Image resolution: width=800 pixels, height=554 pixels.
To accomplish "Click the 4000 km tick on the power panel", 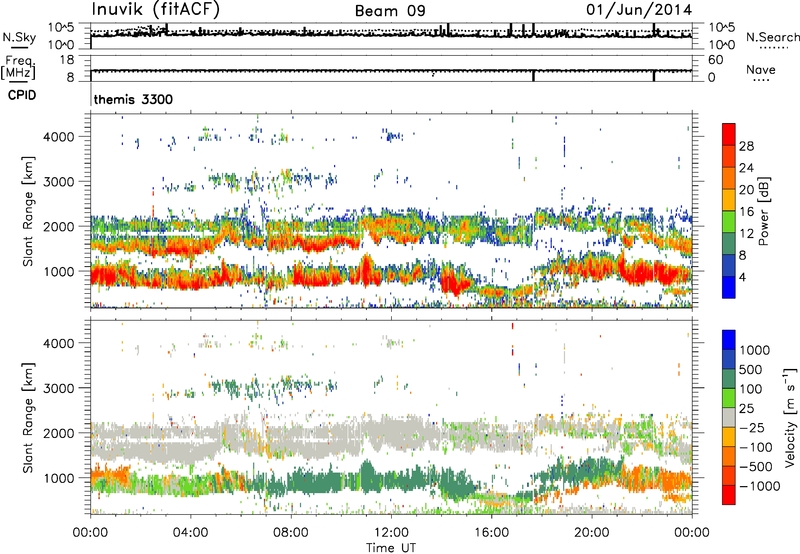I will point(58,137).
